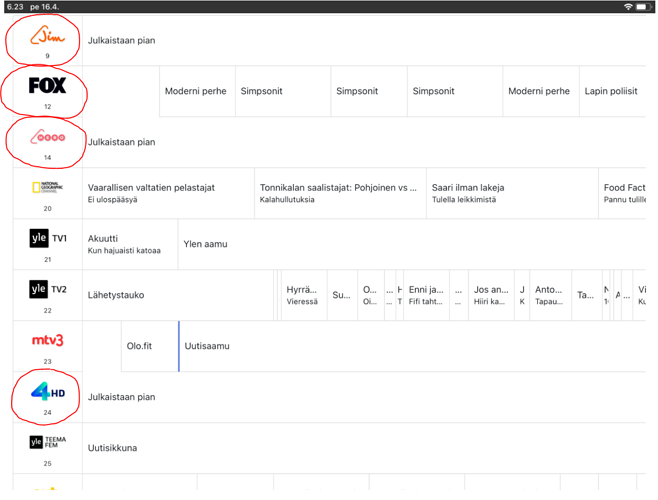
Task: Open Vaarallisen valtatien pelastajat program
Action: coord(167,193)
